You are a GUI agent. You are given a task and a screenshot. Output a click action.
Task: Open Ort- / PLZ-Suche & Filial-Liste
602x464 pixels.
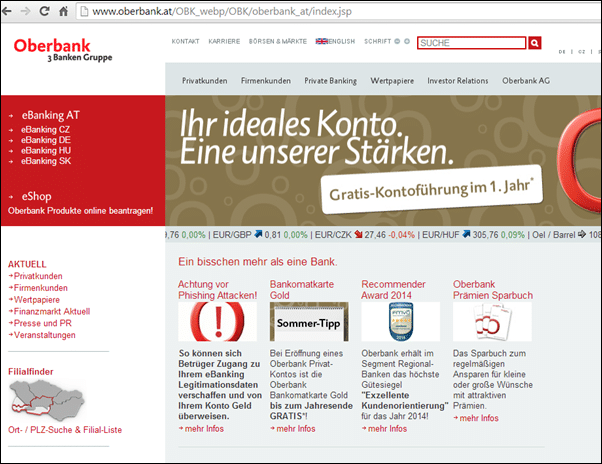pyautogui.click(x=65, y=430)
